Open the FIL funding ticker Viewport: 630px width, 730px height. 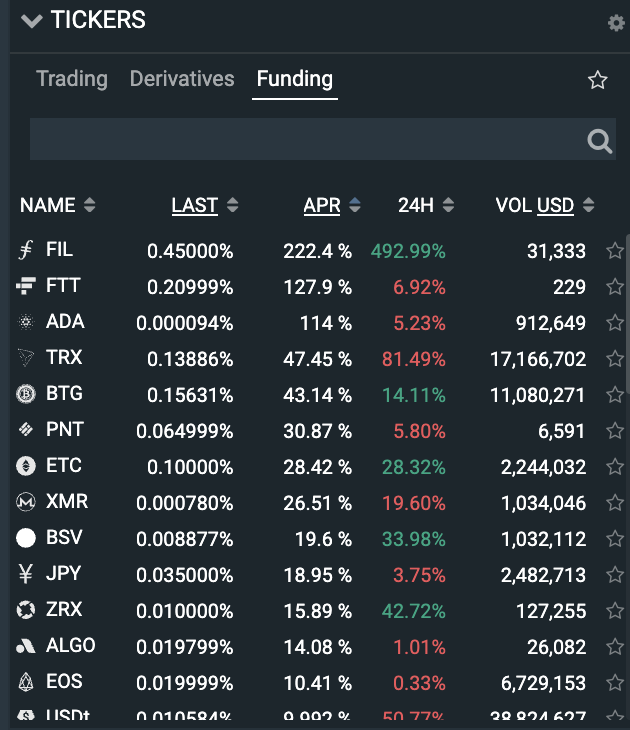click(x=59, y=250)
